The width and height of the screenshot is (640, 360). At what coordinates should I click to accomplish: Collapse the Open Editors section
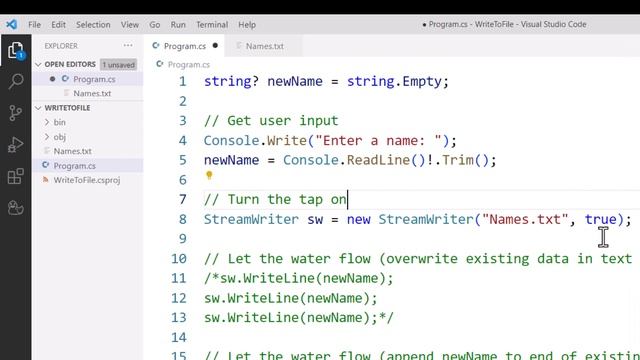pos(38,64)
